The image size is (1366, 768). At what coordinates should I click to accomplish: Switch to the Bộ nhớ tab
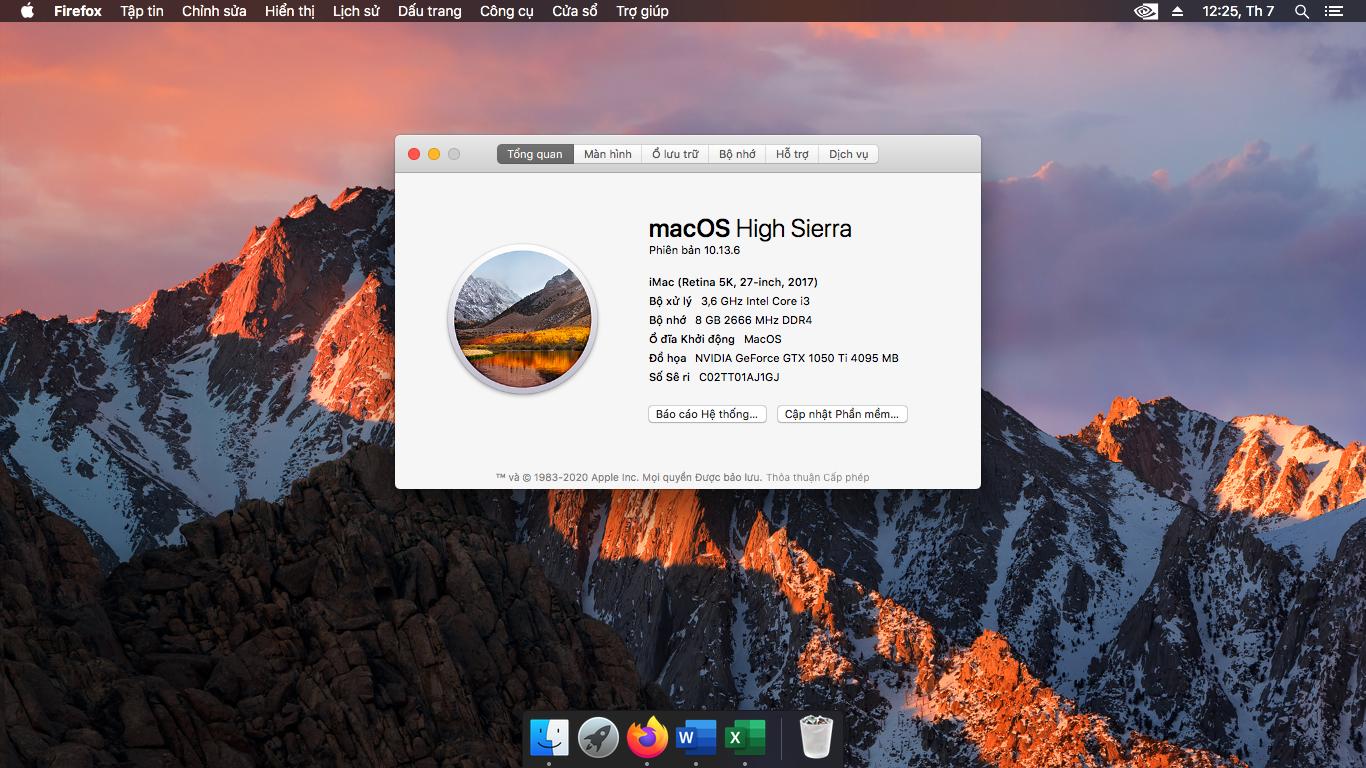point(738,154)
